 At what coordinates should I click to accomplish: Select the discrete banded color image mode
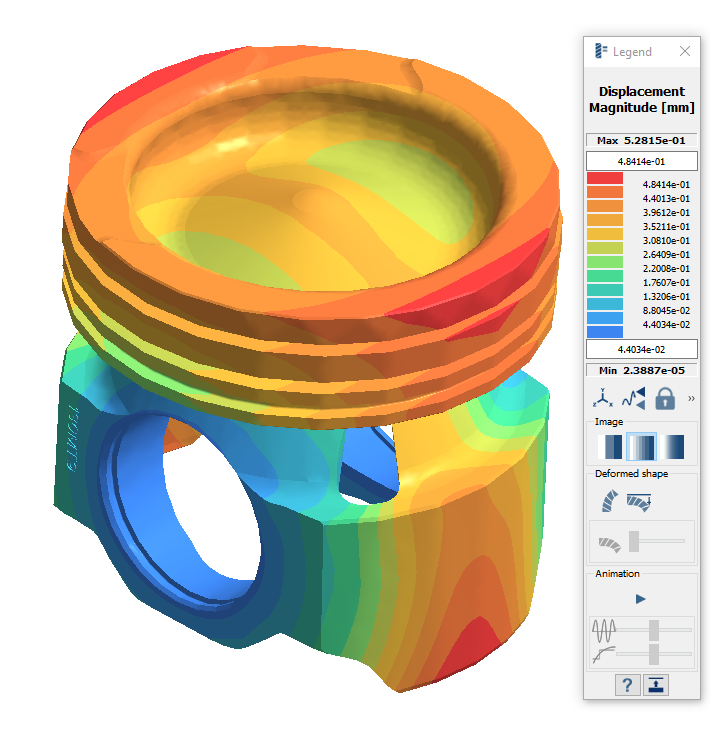(x=611, y=446)
